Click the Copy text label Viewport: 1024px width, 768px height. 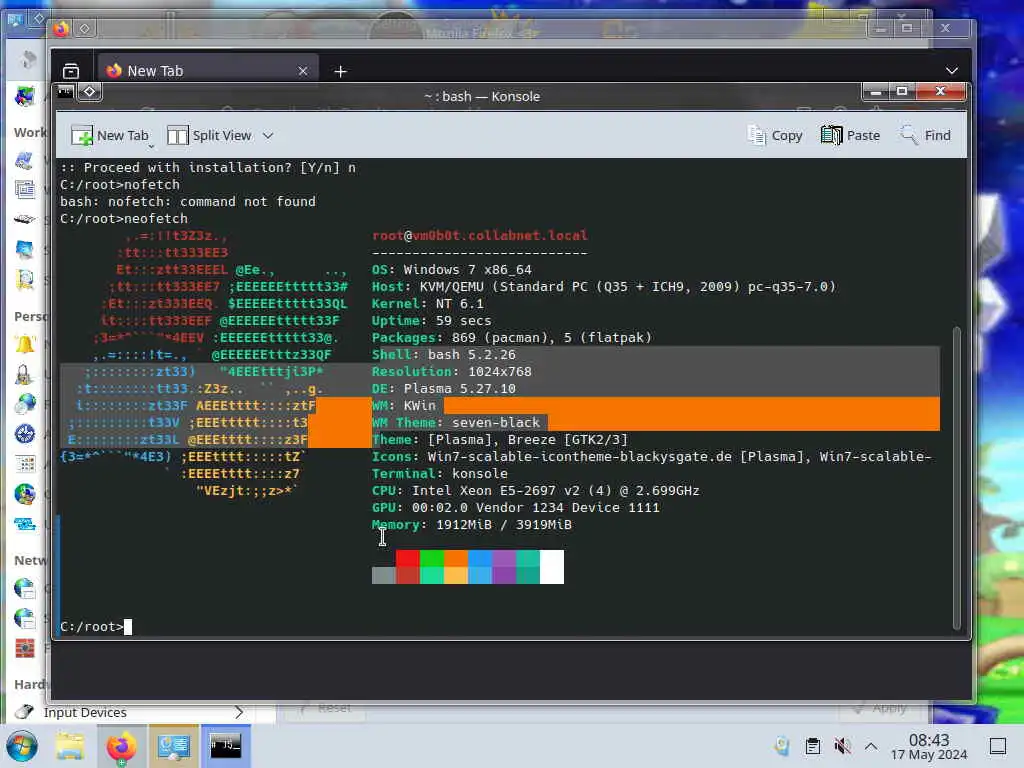click(x=787, y=135)
